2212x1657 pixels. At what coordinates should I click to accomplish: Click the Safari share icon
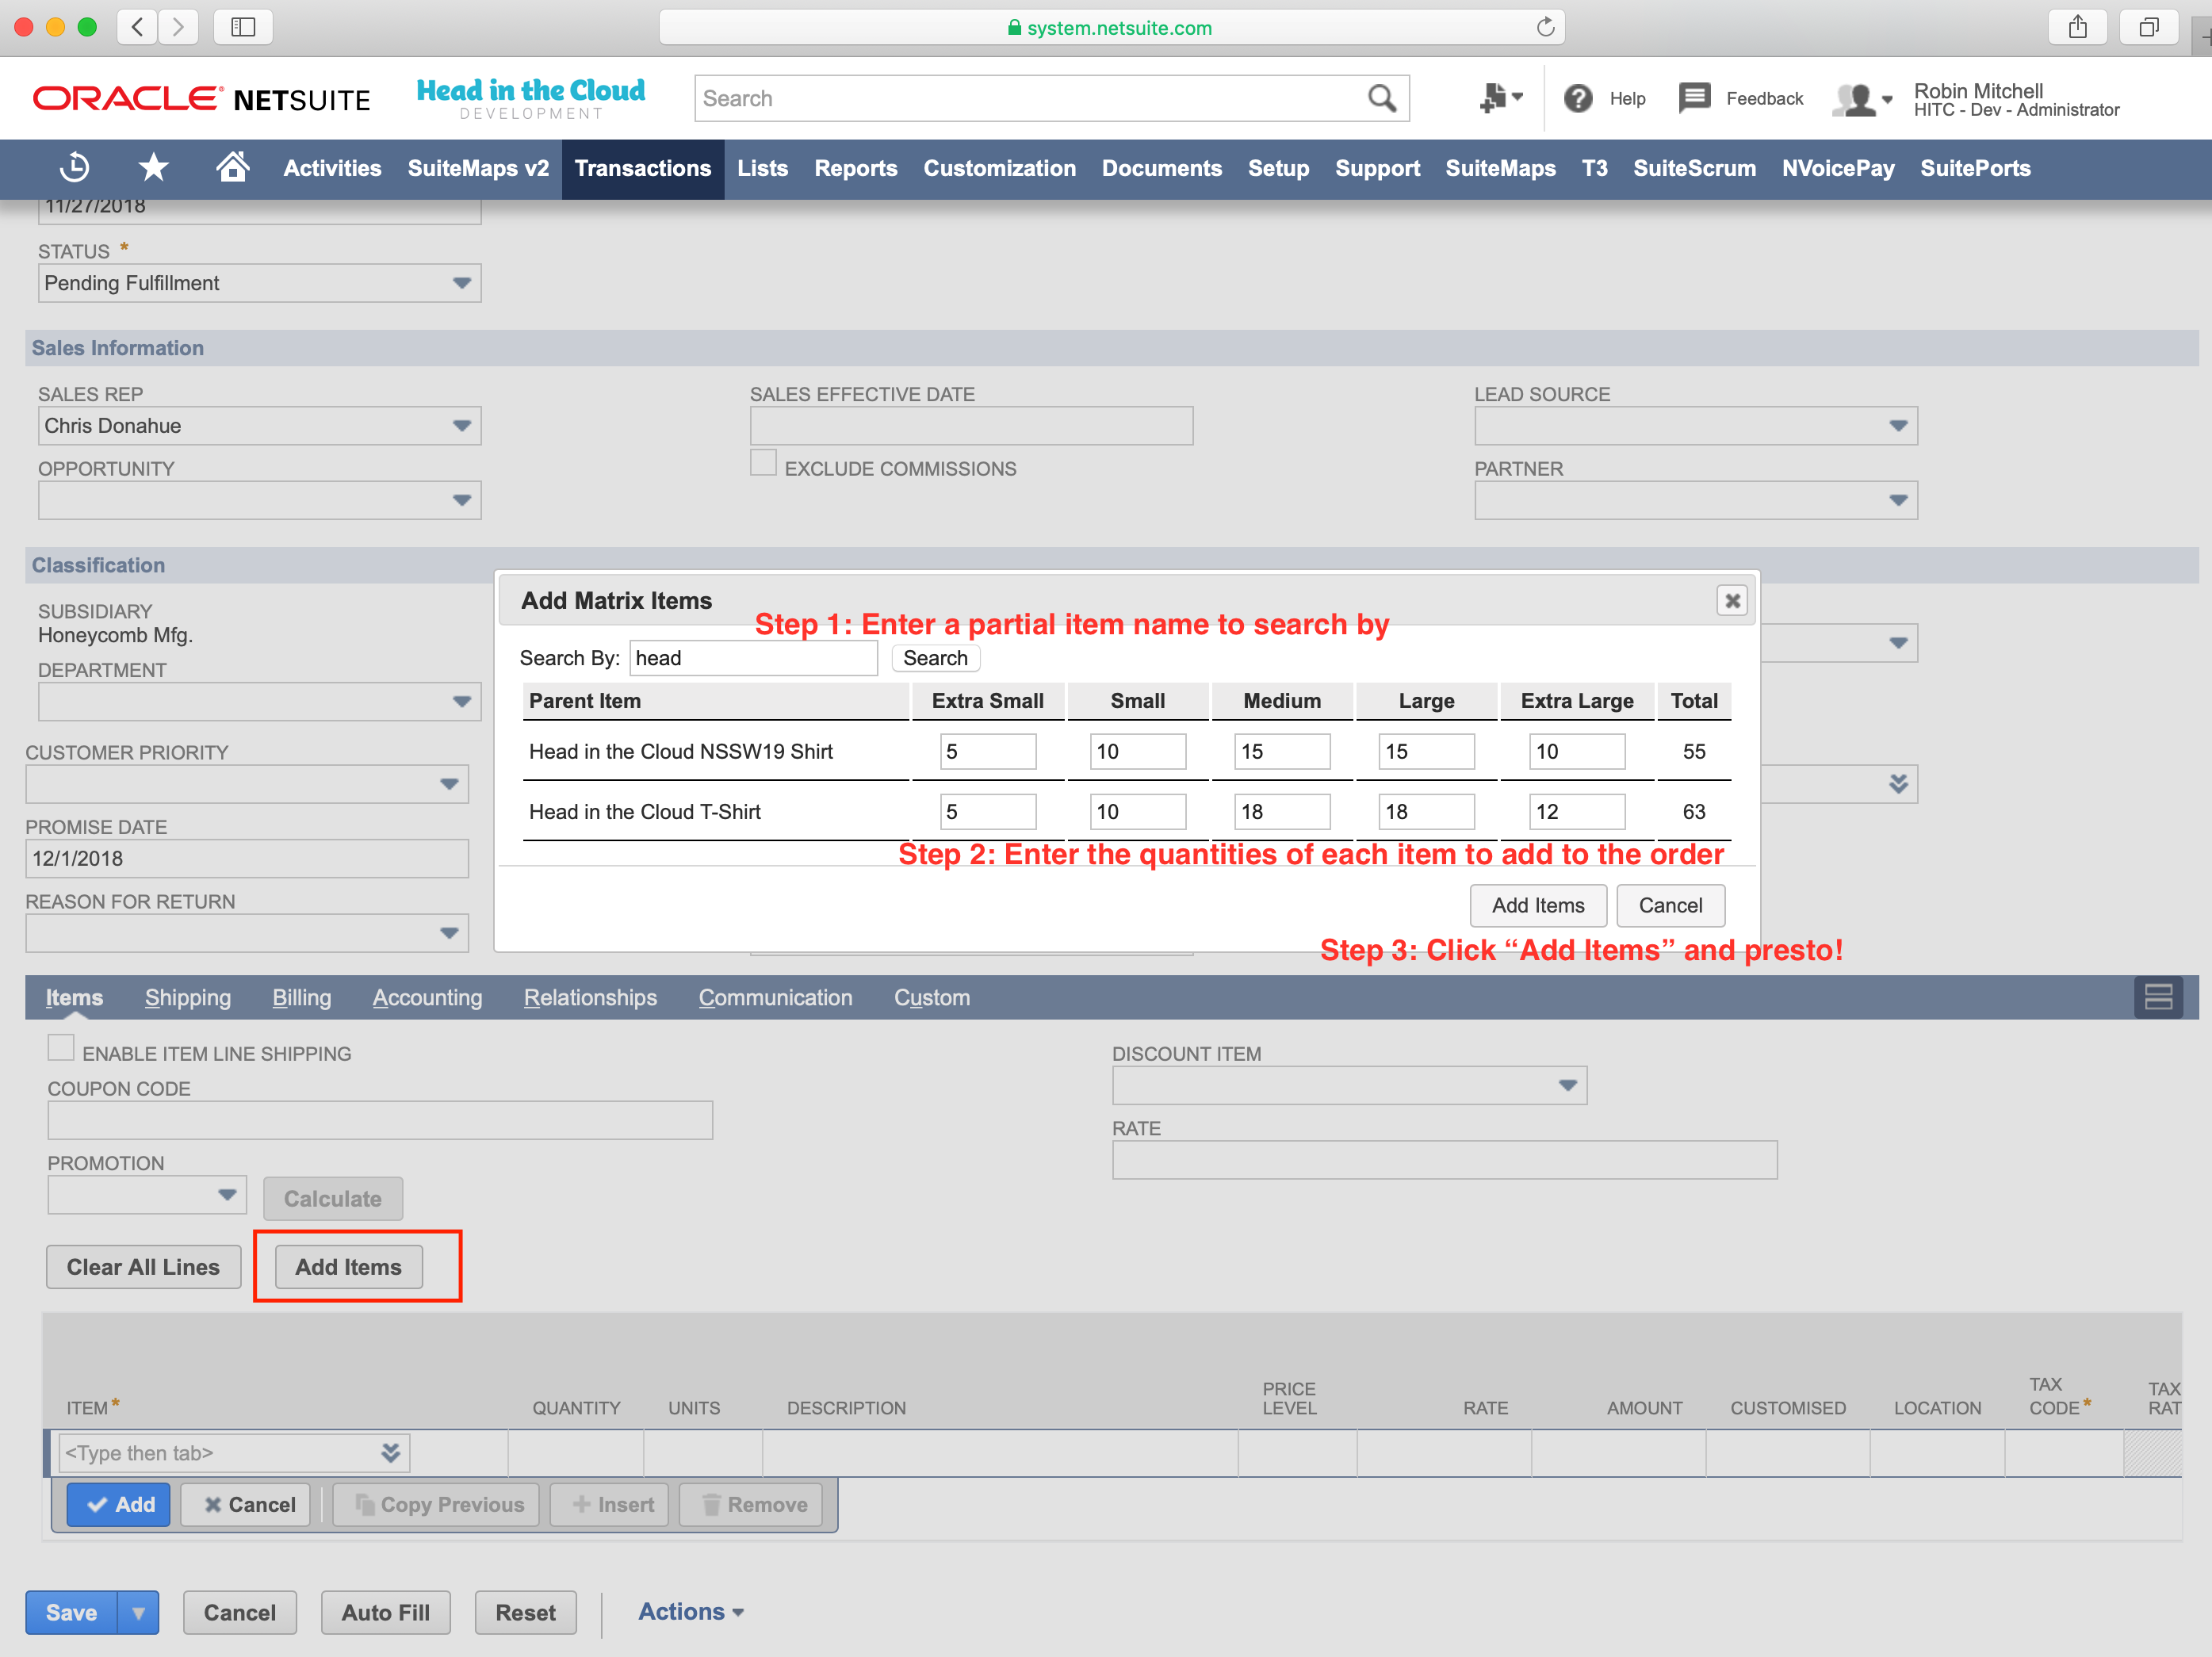[2078, 27]
